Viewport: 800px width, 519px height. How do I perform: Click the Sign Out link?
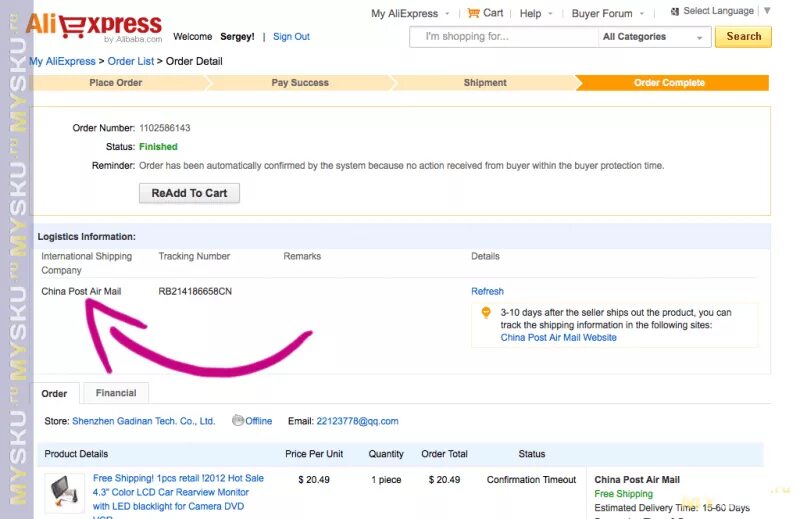coord(291,37)
